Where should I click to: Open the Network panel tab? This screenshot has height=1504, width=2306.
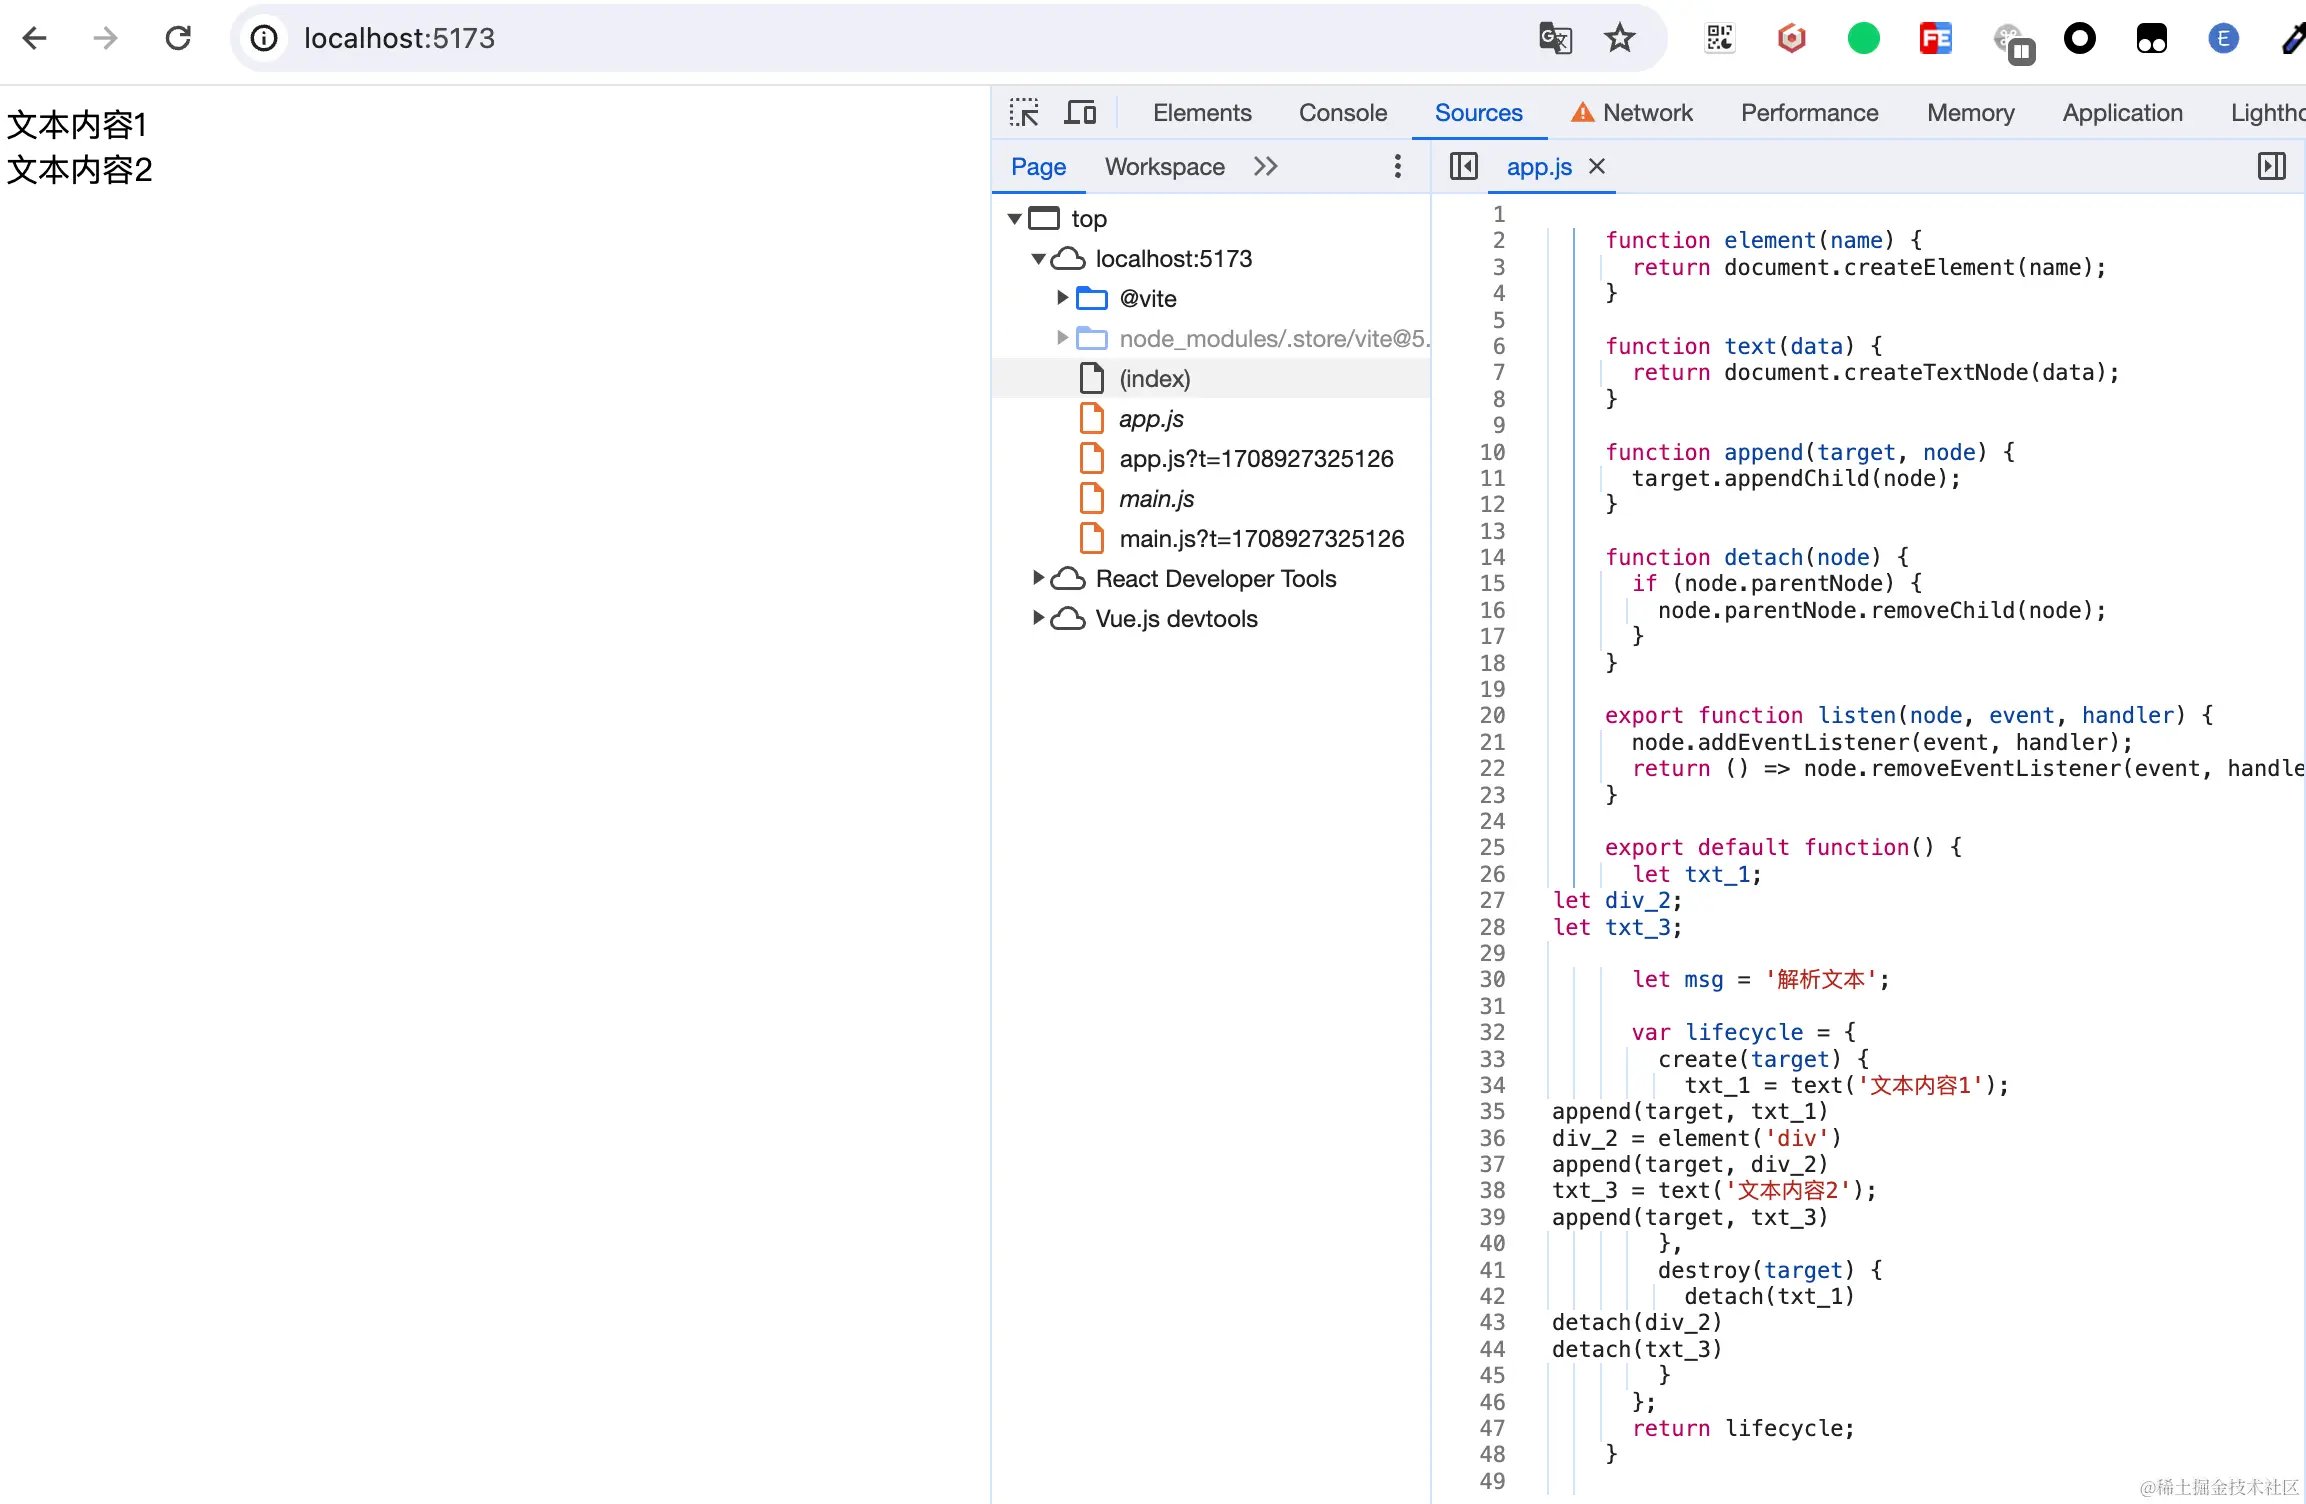pos(1646,112)
